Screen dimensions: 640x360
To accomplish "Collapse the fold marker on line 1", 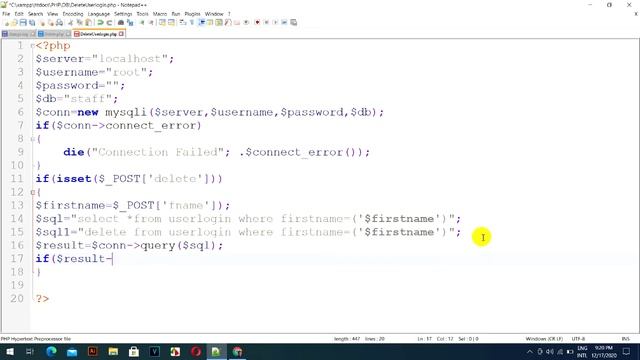I will (x=33, y=46).
